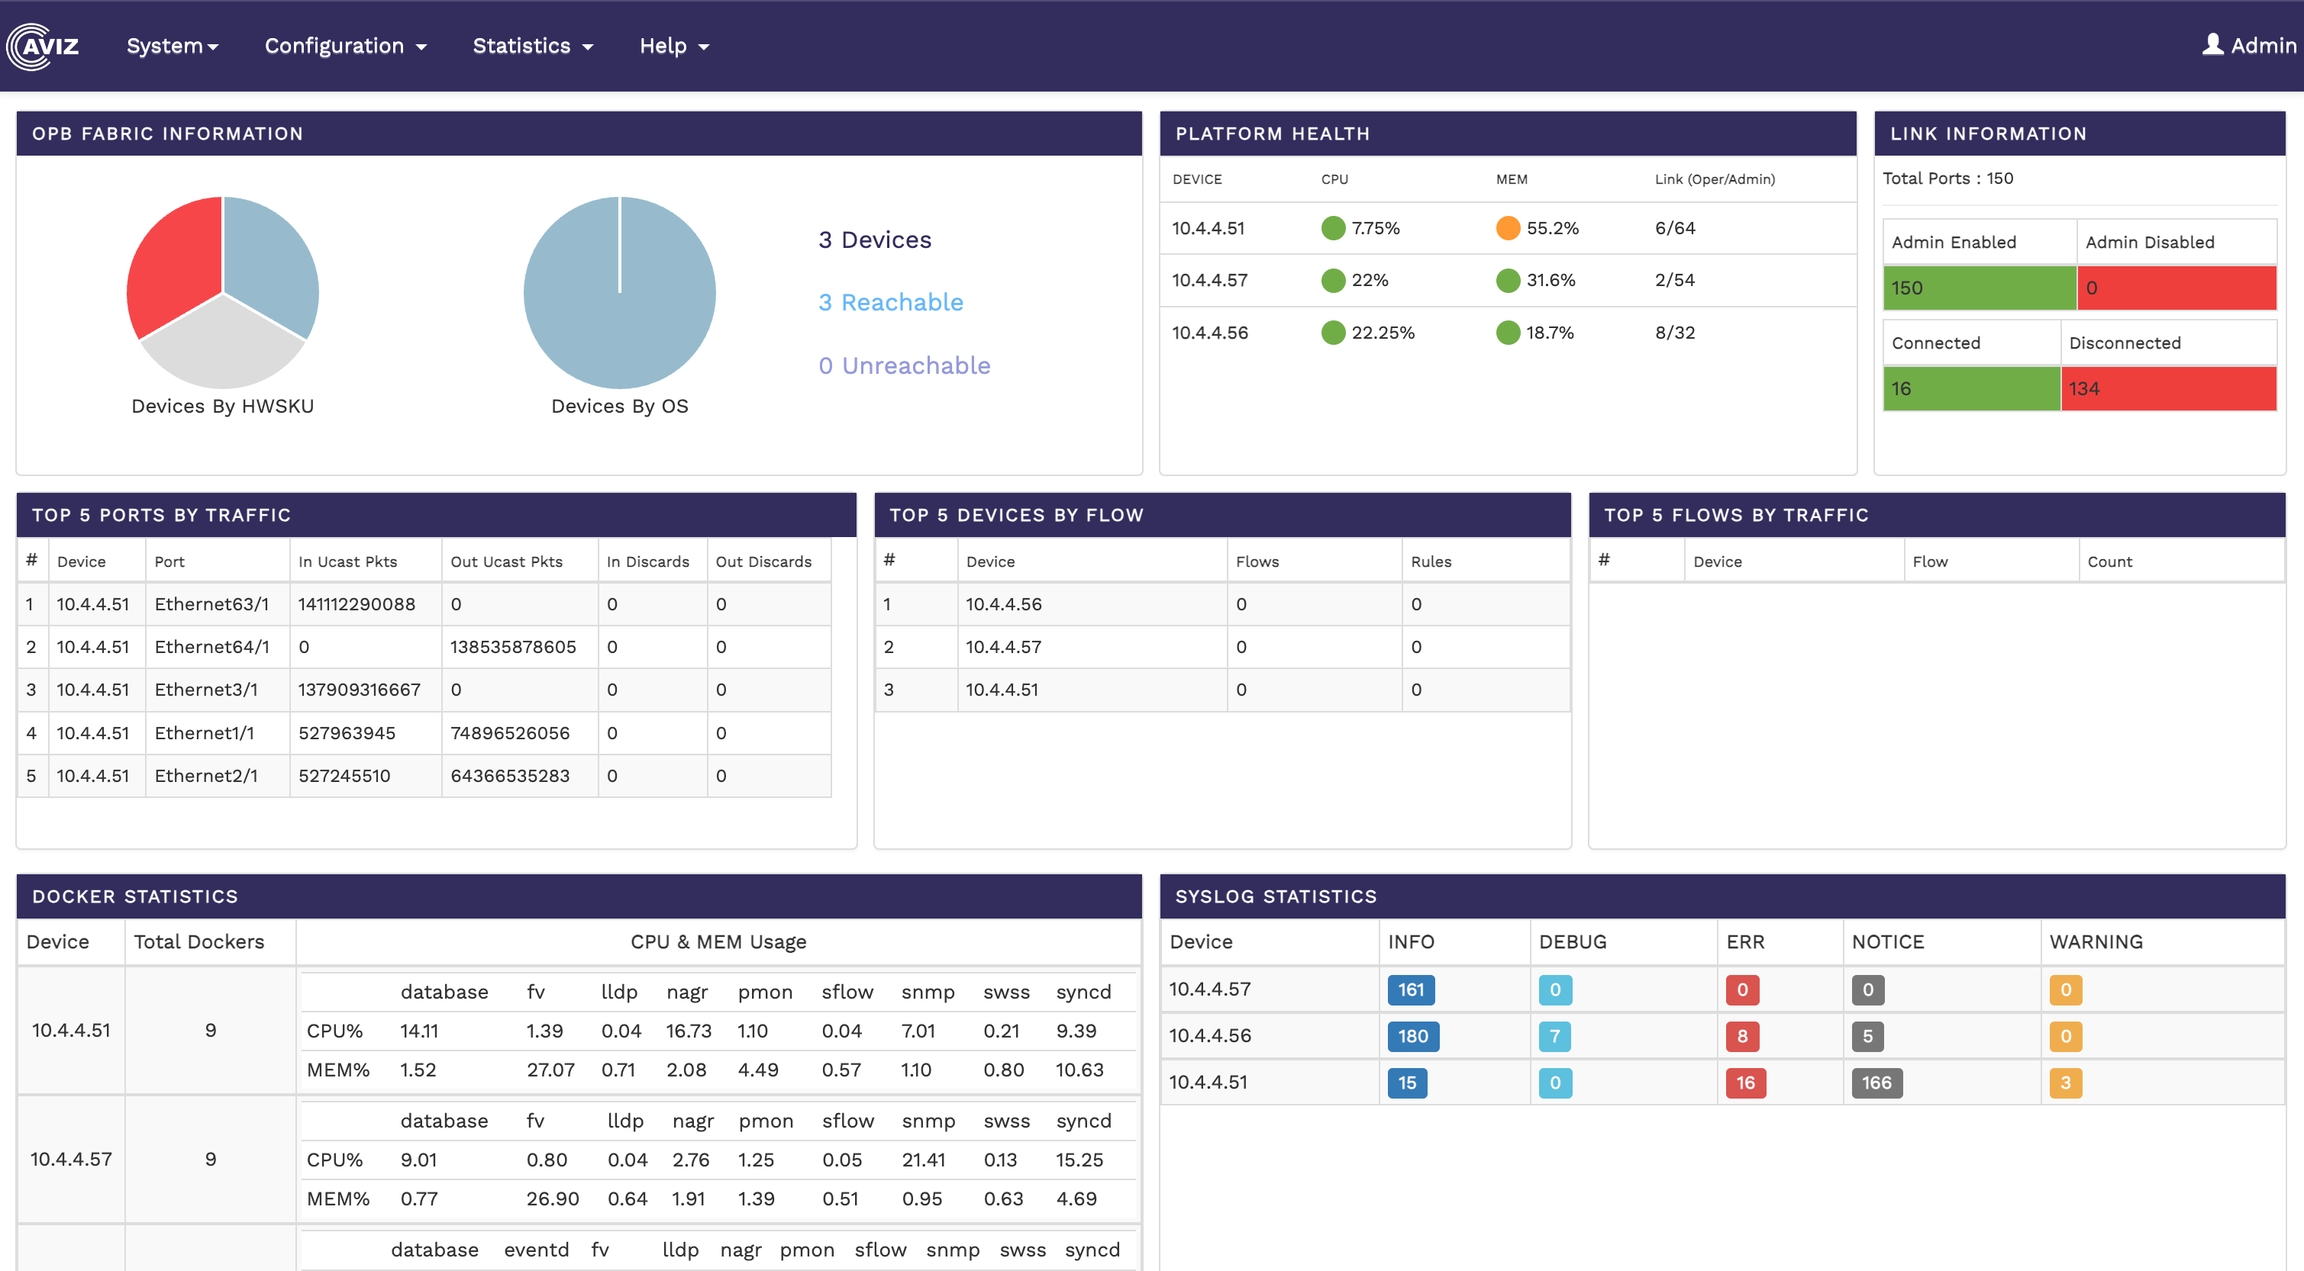The height and width of the screenshot is (1271, 2304).
Task: Click the INFO badge showing 161
Action: (x=1410, y=990)
